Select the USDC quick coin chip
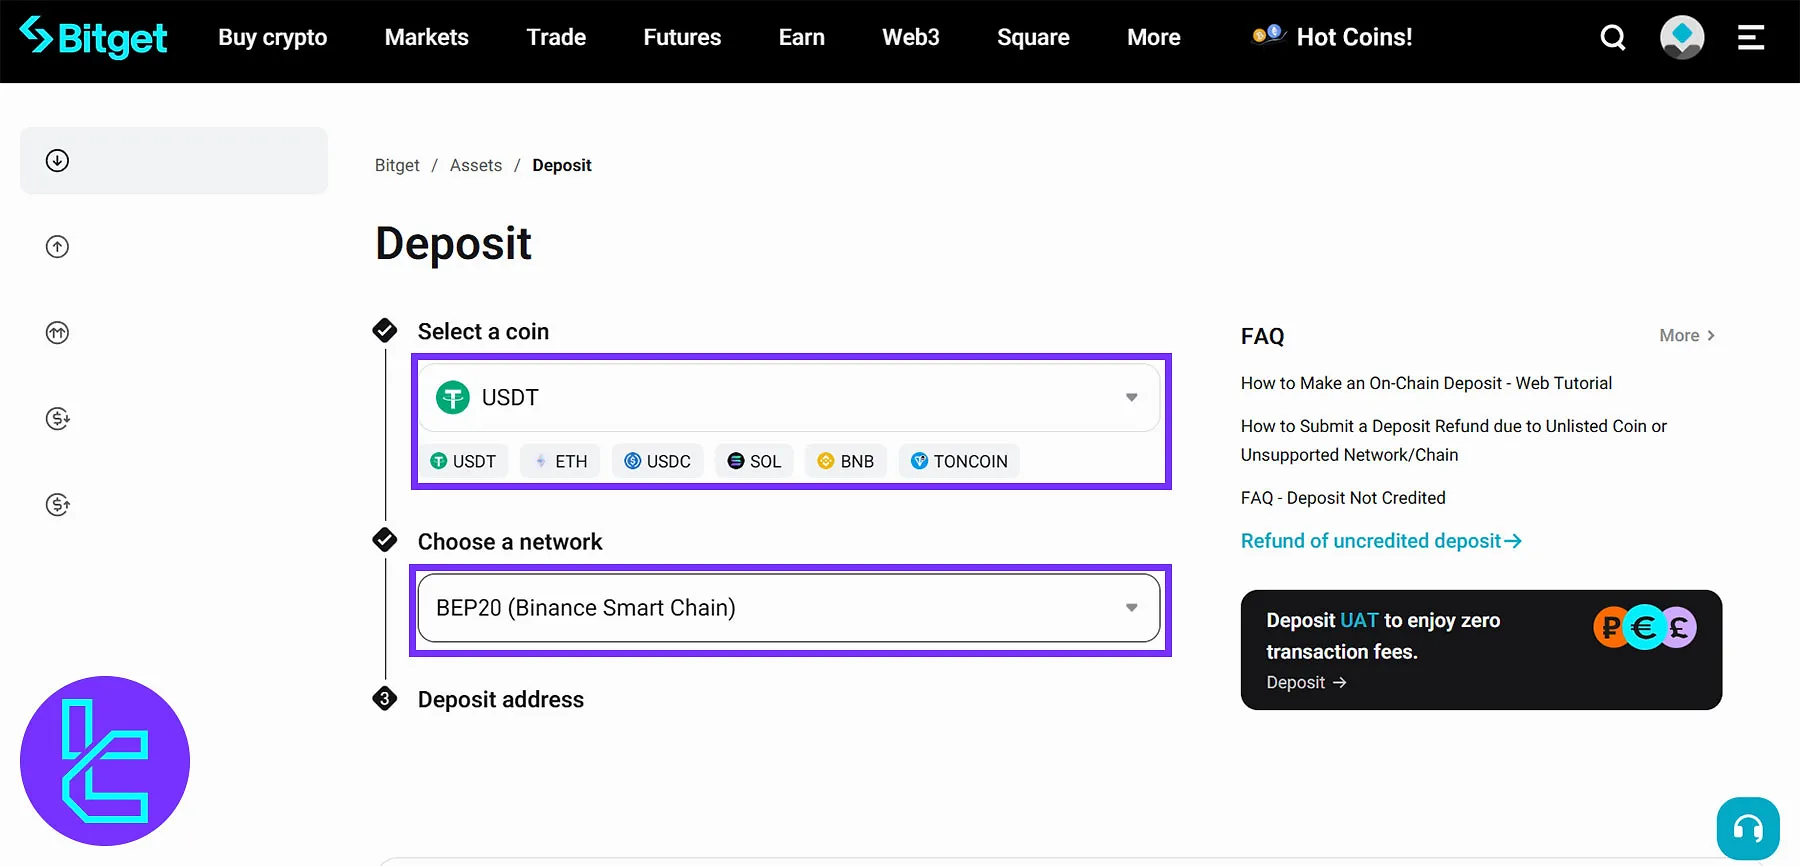Image resolution: width=1800 pixels, height=866 pixels. coord(658,461)
